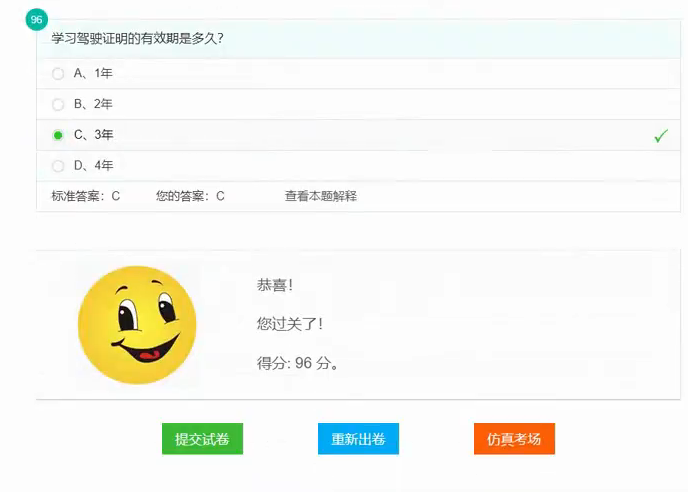Click the C、3年 option label
Screen dimensions: 688x492
pos(93,134)
